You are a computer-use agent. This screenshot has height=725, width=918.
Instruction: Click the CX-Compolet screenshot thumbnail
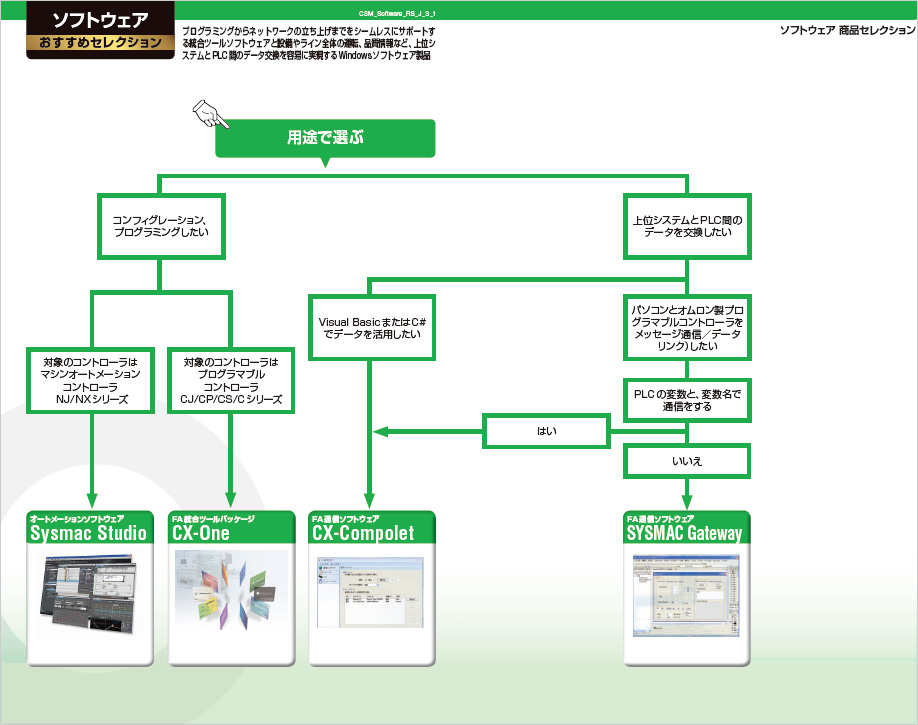click(x=370, y=593)
